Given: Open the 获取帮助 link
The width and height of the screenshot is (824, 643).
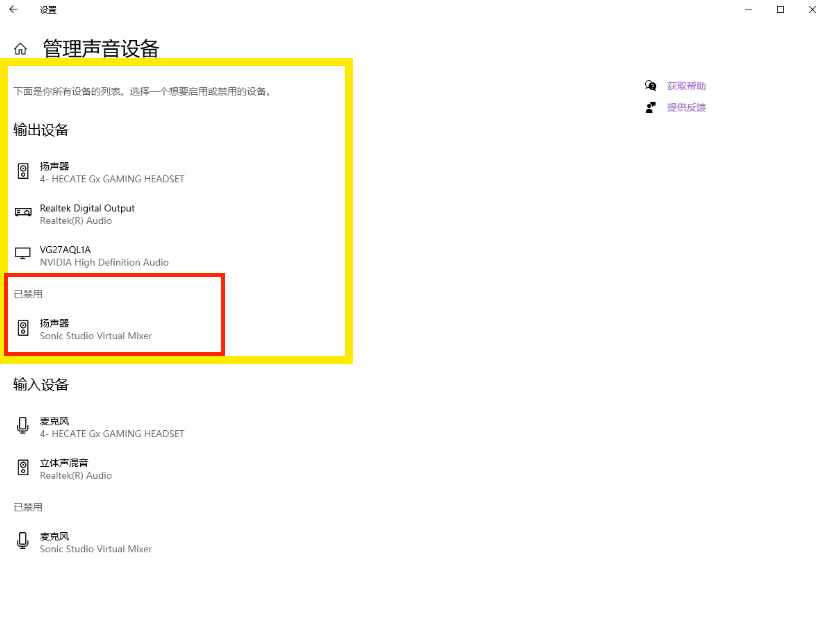Looking at the screenshot, I should point(685,85).
